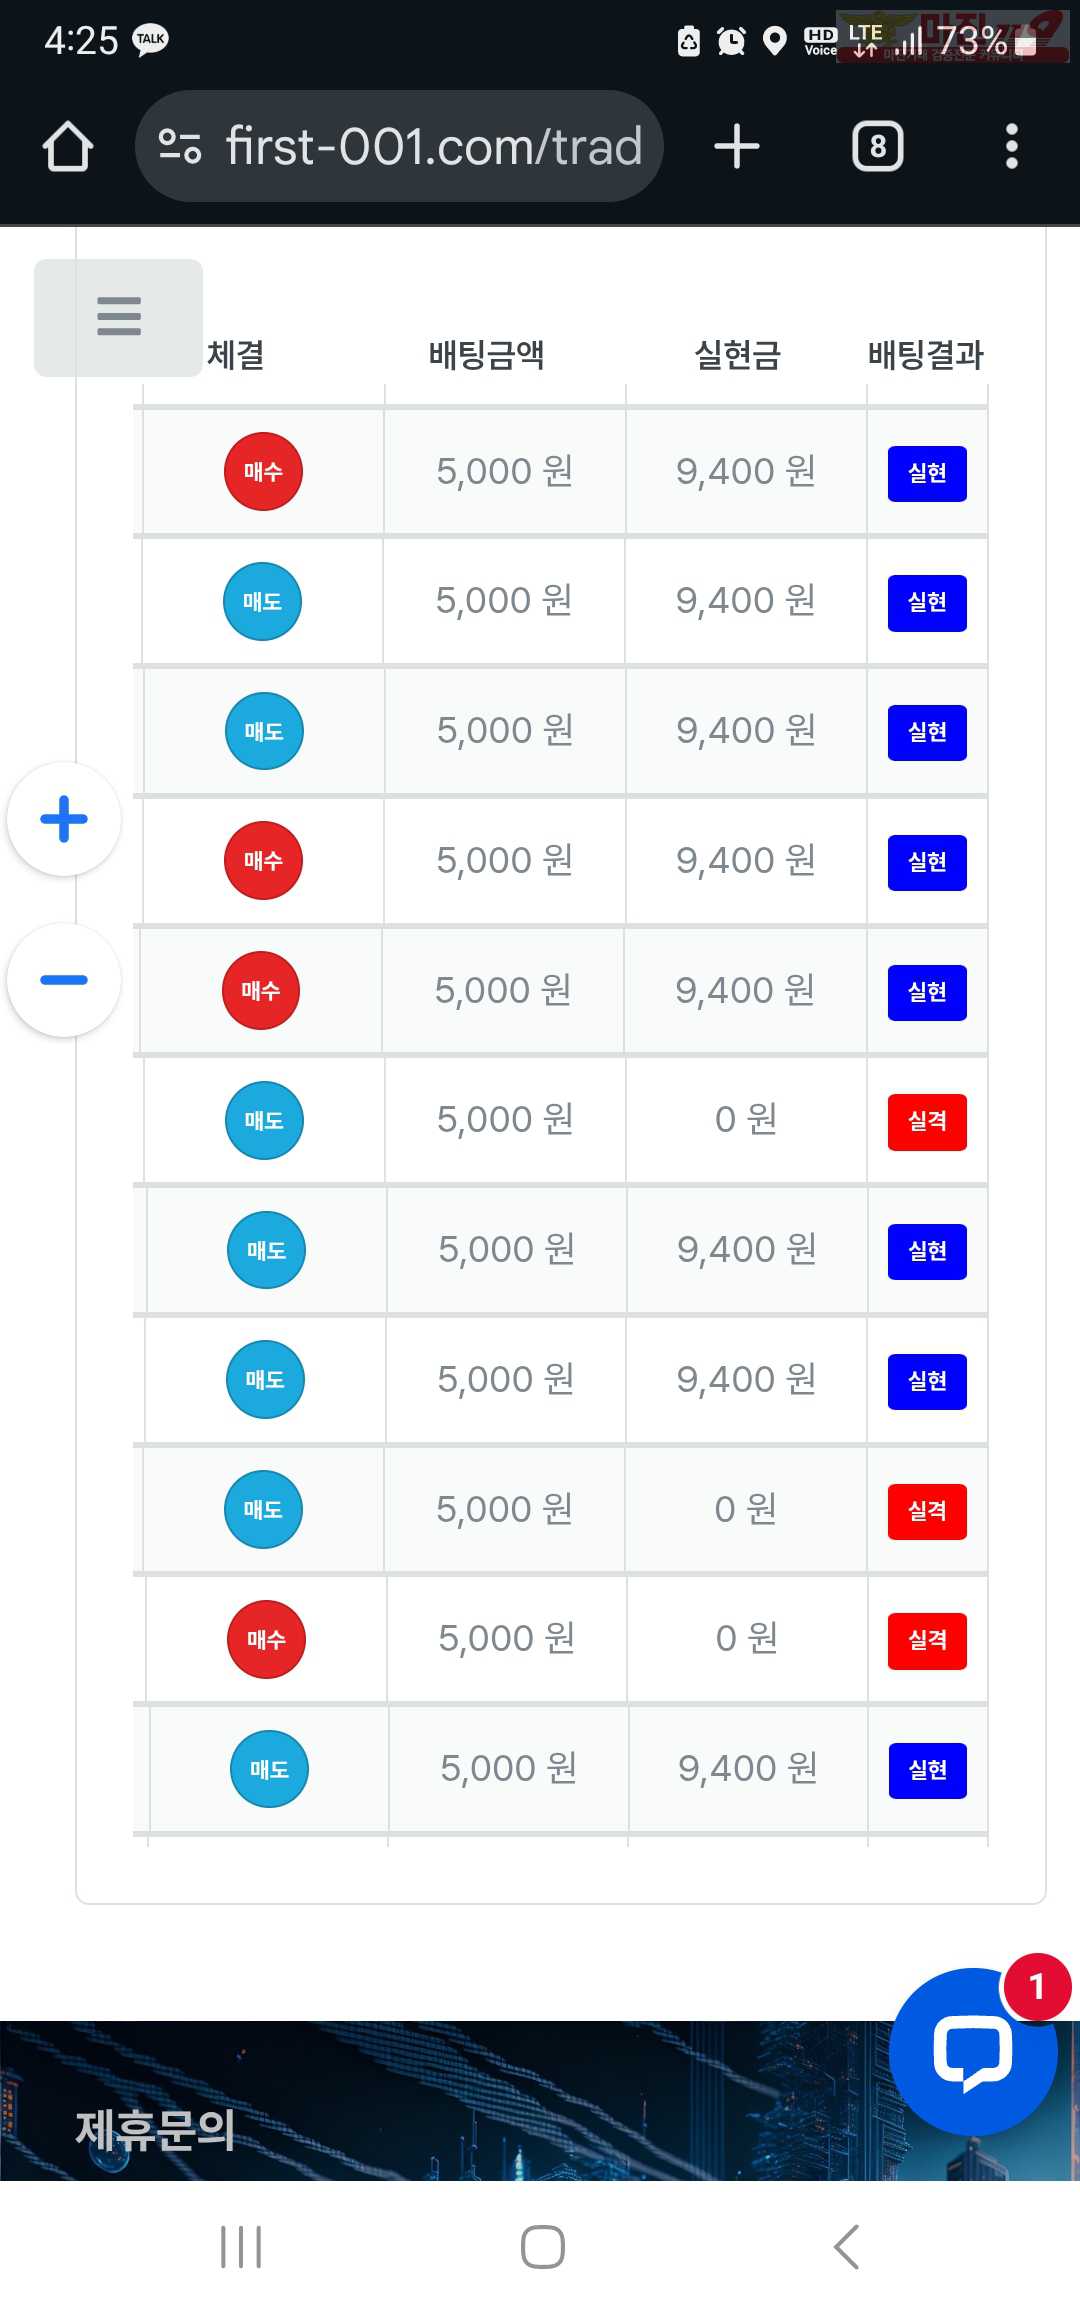Click the zoom in plus button

(64, 819)
